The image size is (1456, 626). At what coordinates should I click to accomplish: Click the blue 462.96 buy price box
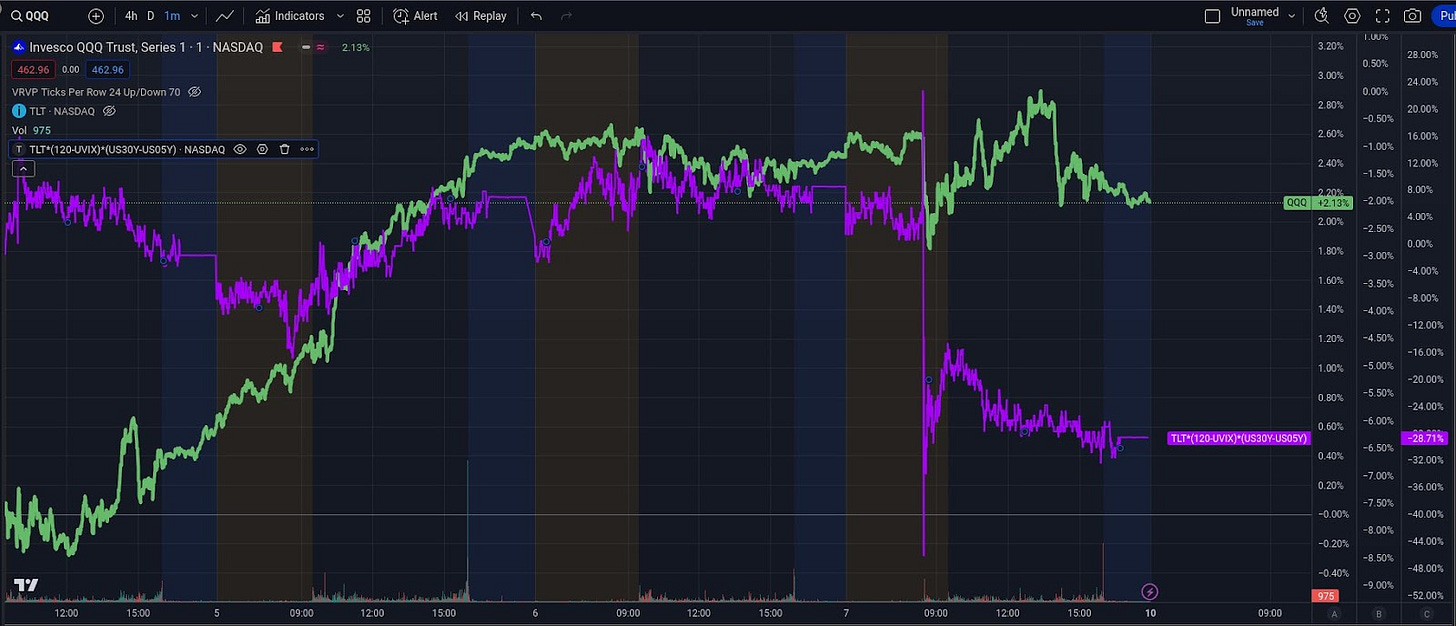click(106, 69)
